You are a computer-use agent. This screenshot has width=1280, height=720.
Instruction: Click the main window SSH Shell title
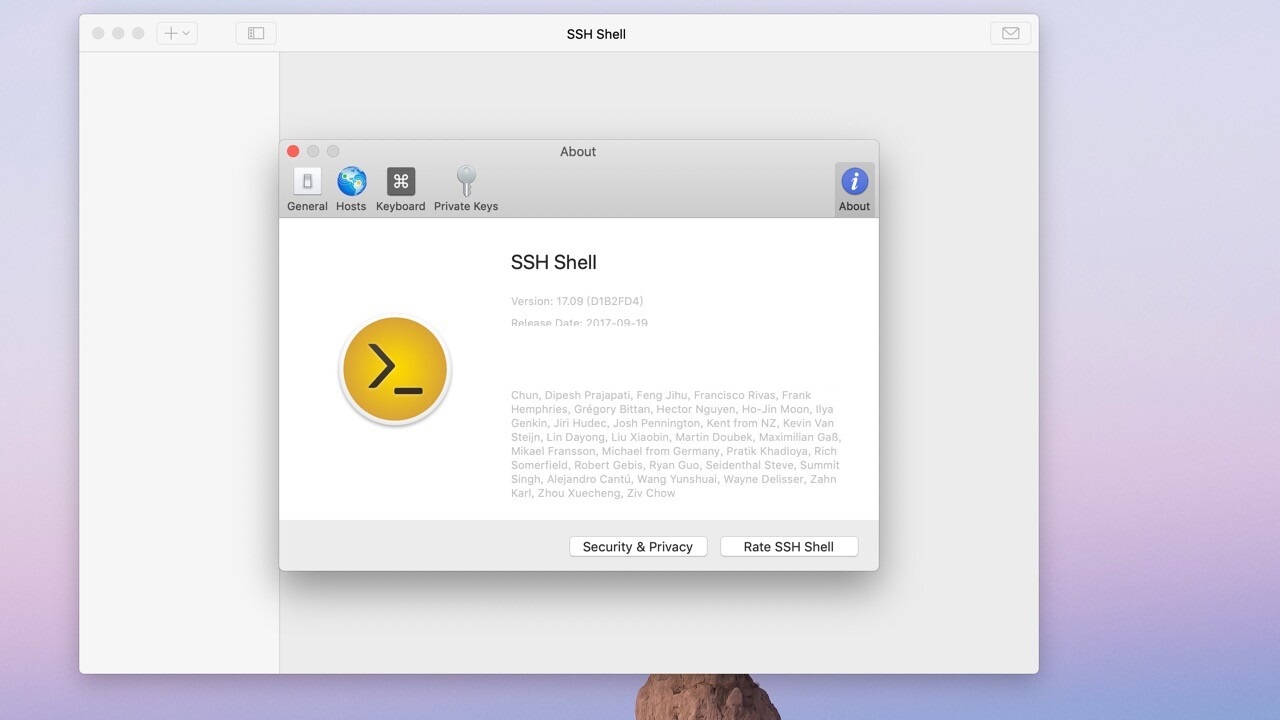(596, 34)
